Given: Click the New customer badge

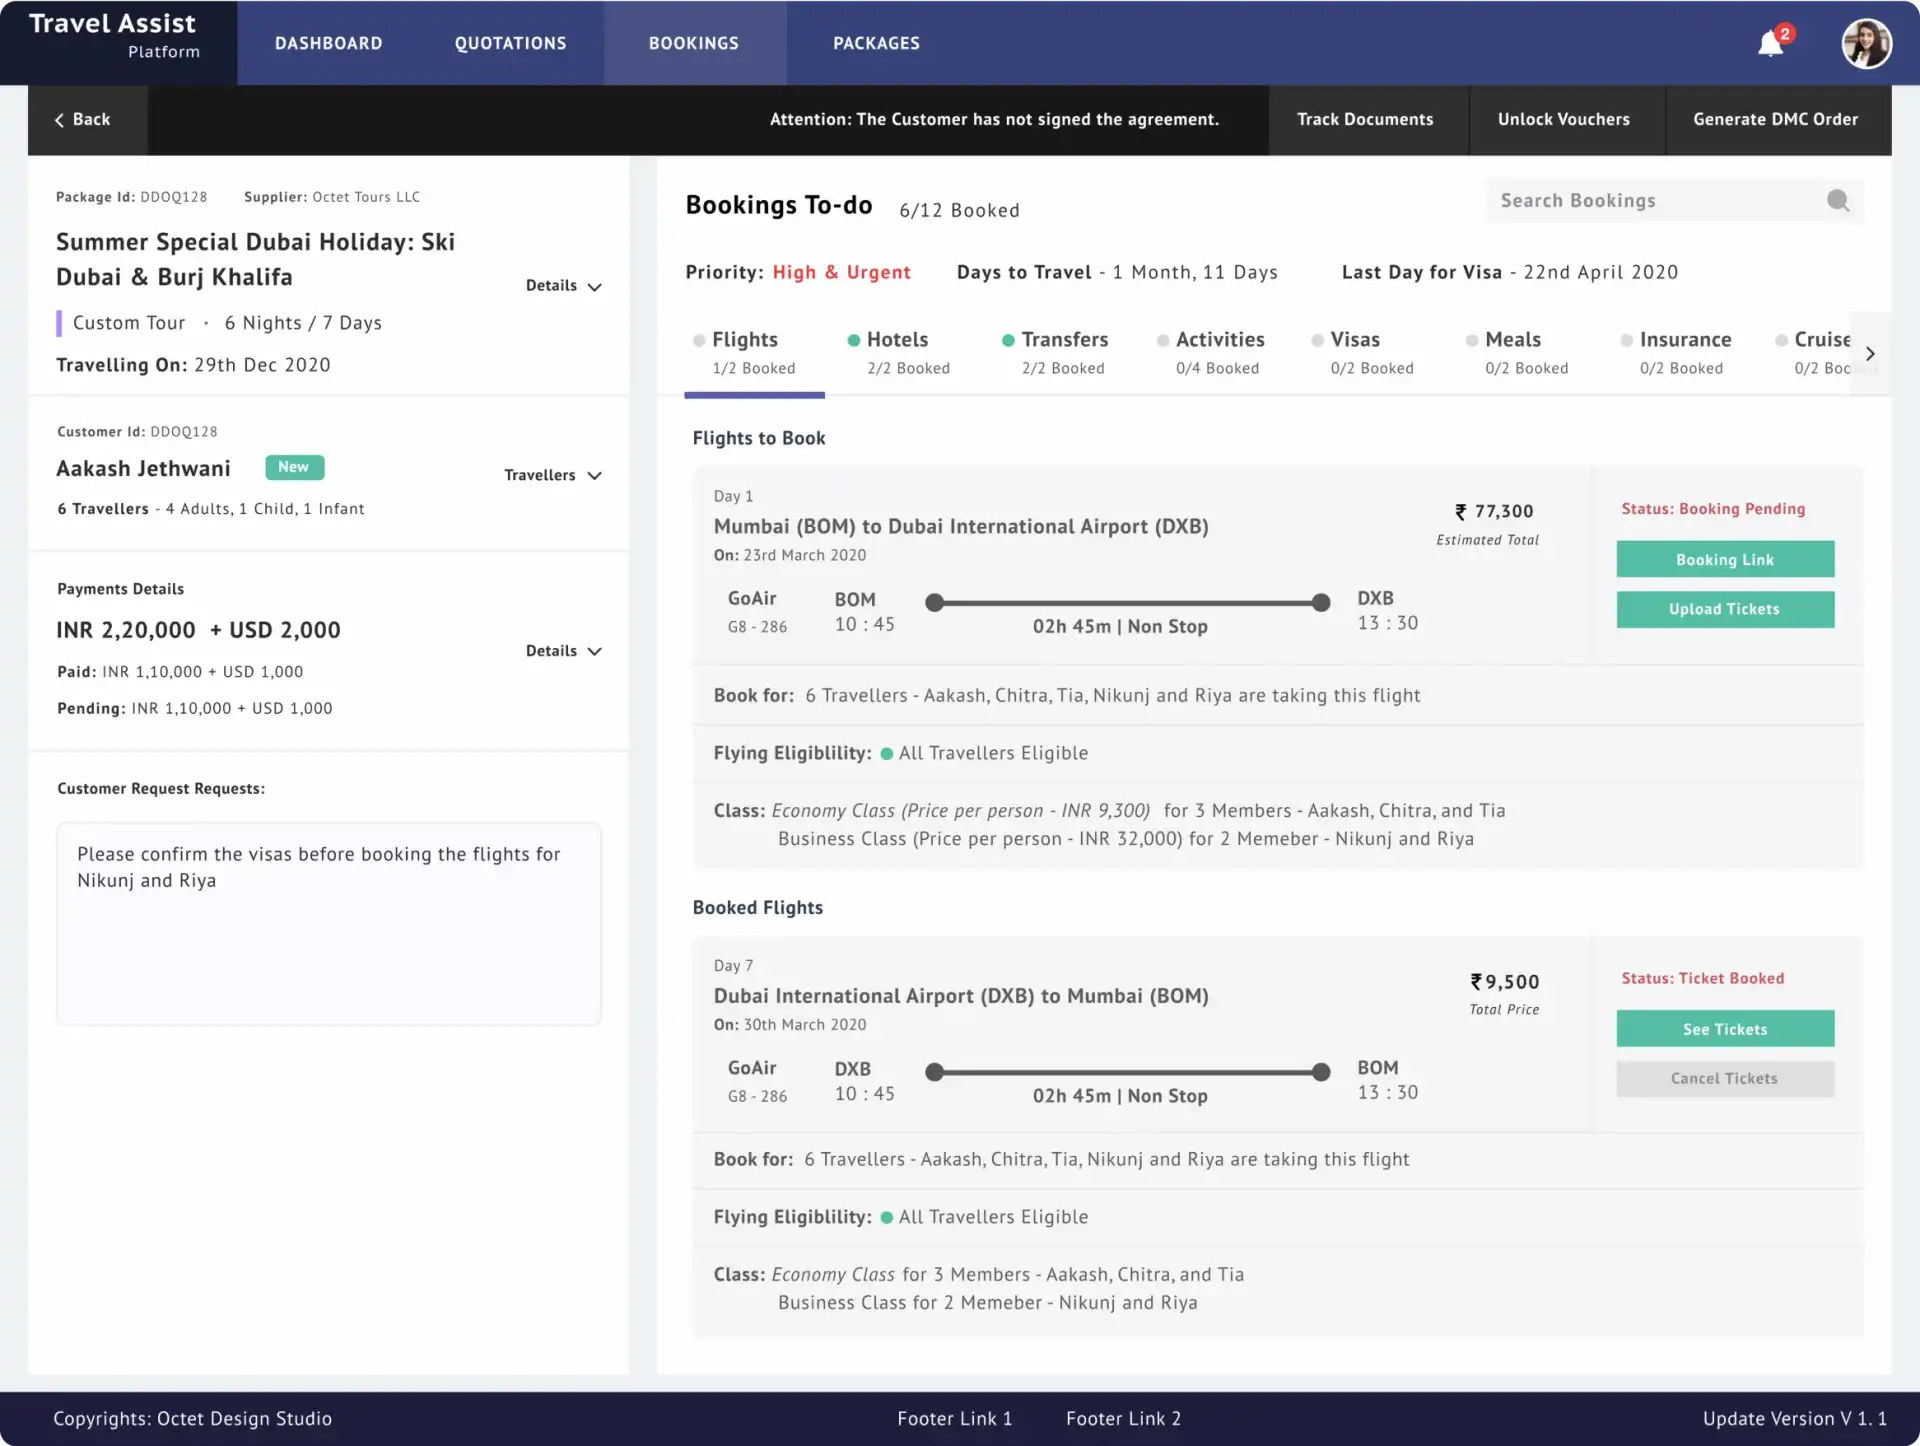Looking at the screenshot, I should [x=294, y=467].
